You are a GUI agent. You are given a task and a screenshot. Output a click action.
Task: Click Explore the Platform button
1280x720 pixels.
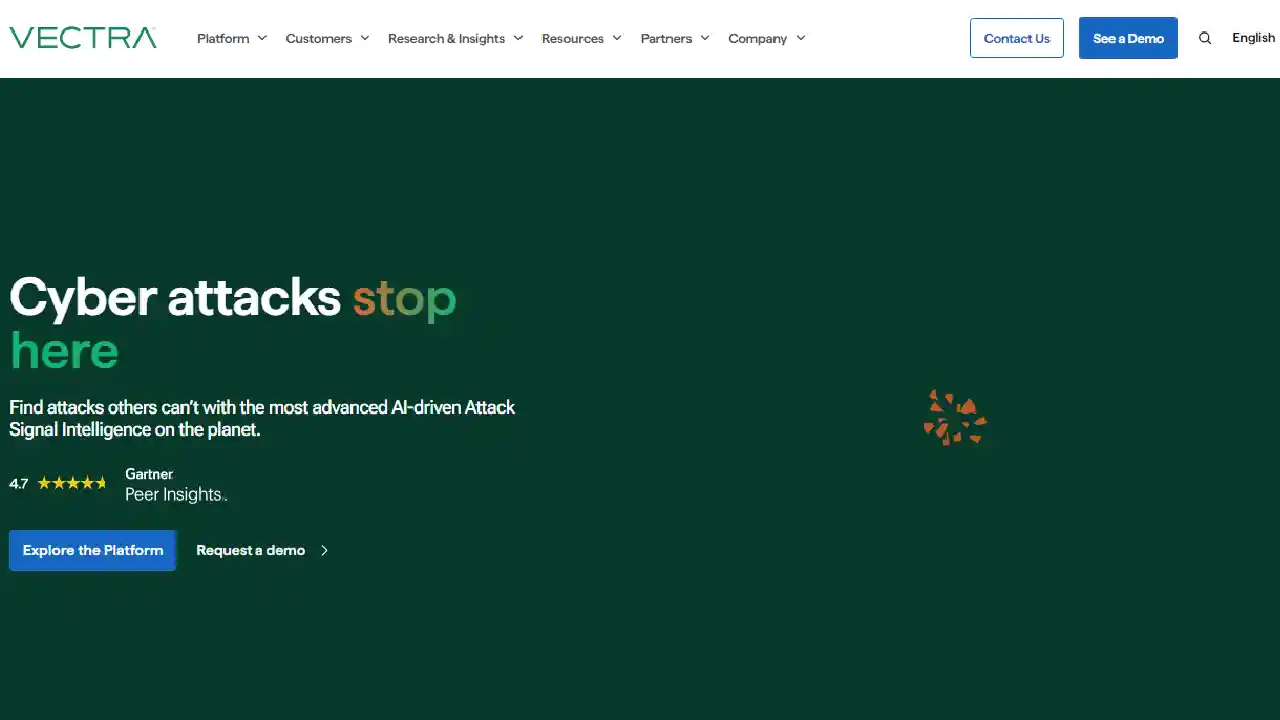(x=93, y=551)
